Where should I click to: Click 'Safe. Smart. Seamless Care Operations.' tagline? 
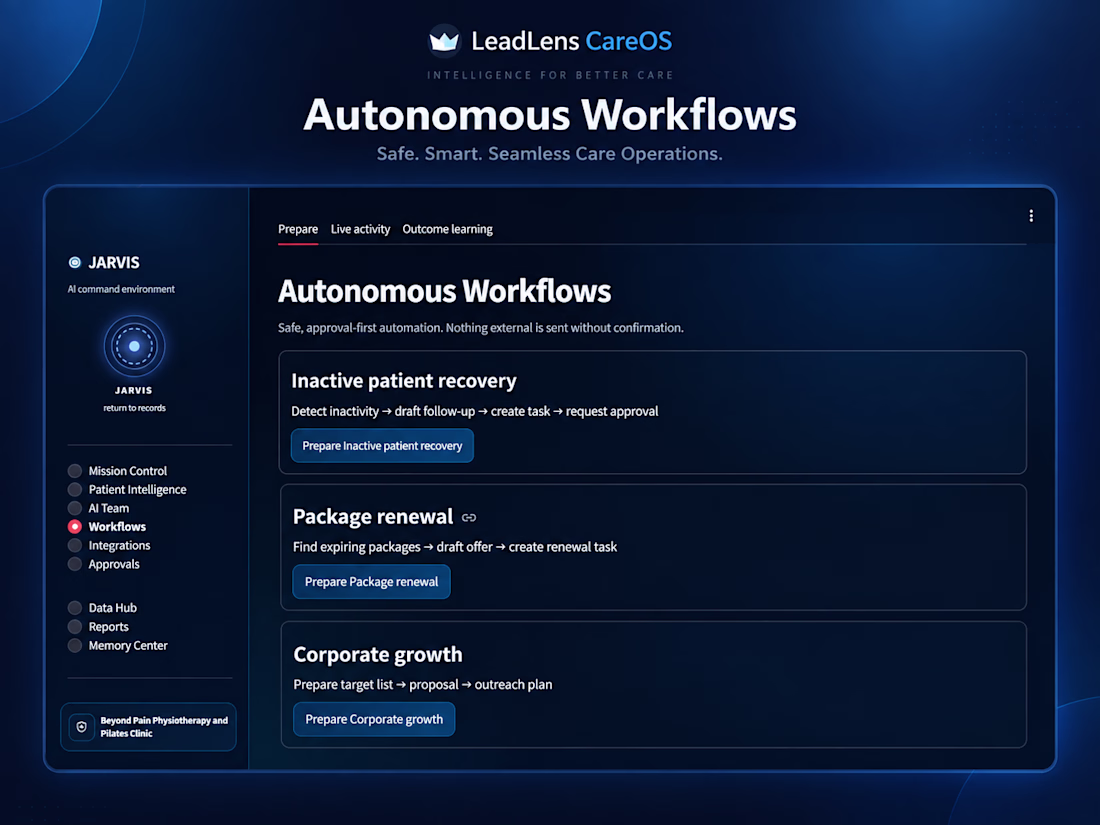point(549,154)
